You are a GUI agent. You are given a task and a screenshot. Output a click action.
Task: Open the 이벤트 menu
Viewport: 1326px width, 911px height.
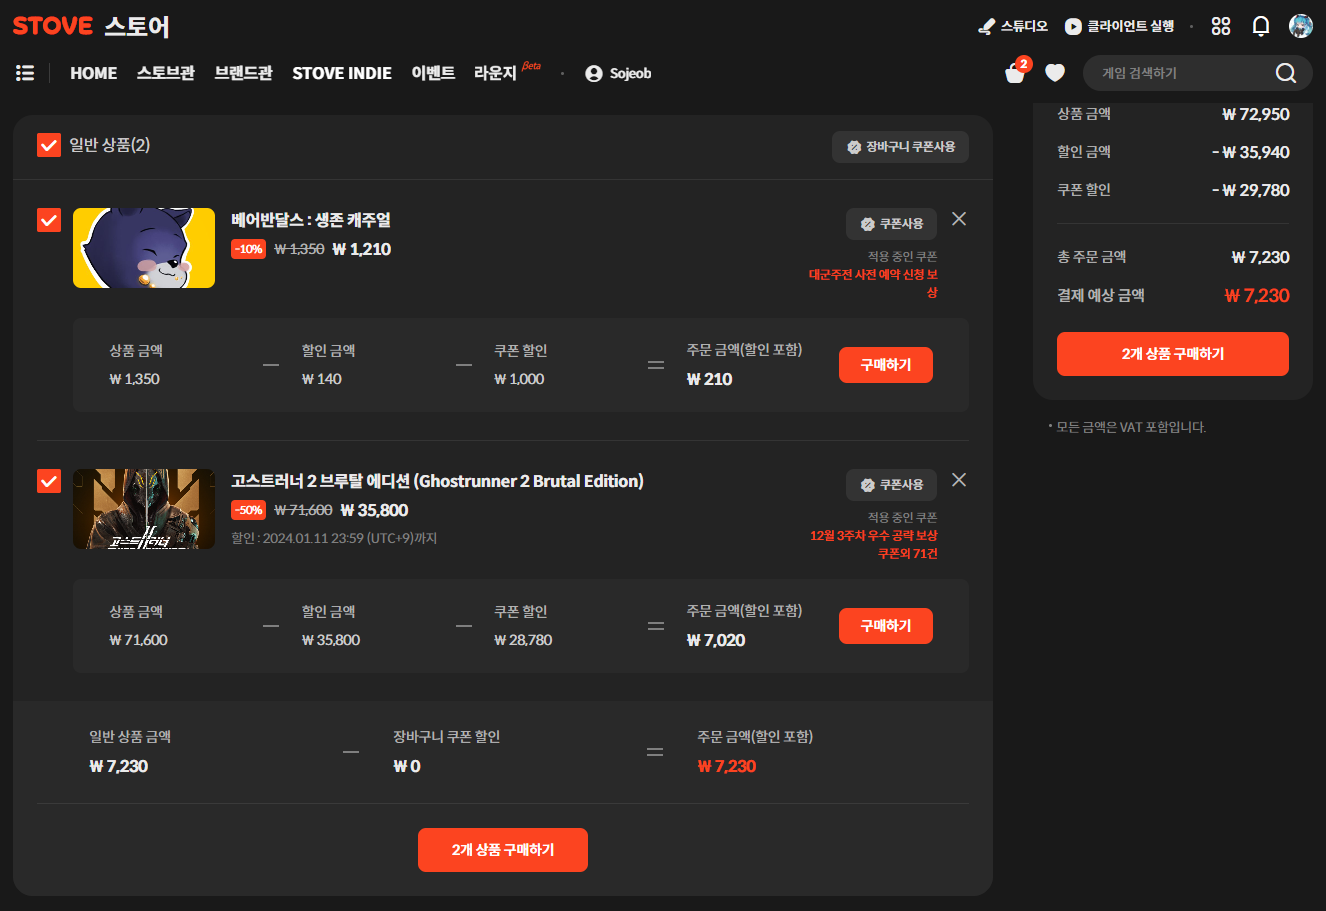coord(433,73)
